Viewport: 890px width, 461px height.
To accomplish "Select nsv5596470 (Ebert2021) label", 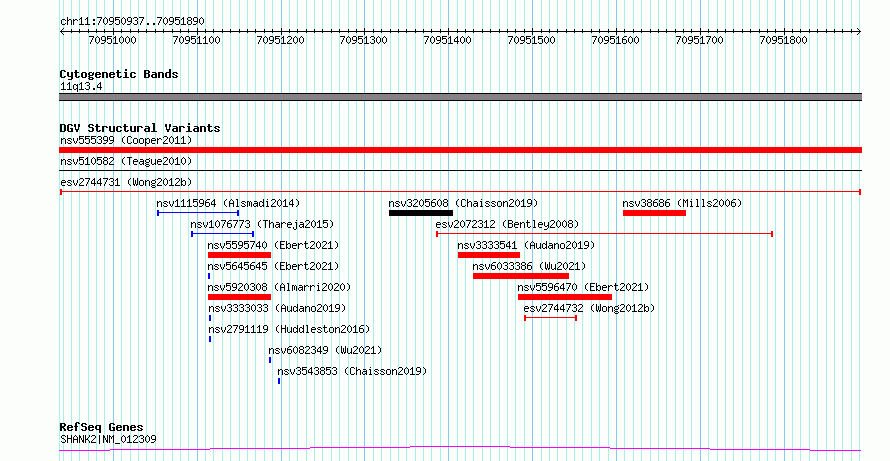I will tap(583, 287).
